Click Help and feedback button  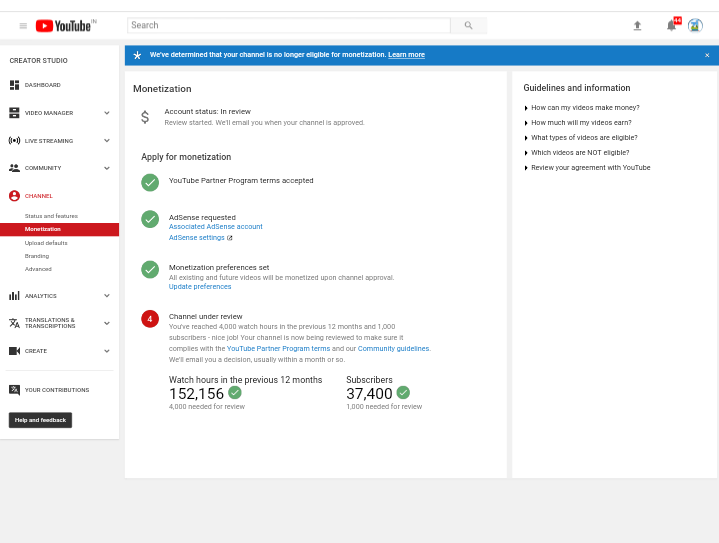40,420
